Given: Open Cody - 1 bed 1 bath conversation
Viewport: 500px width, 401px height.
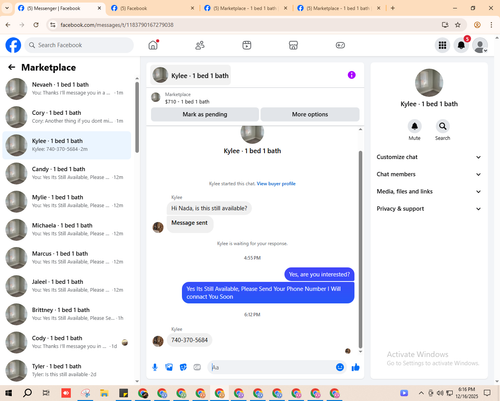Looking at the screenshot, I should coord(67,342).
